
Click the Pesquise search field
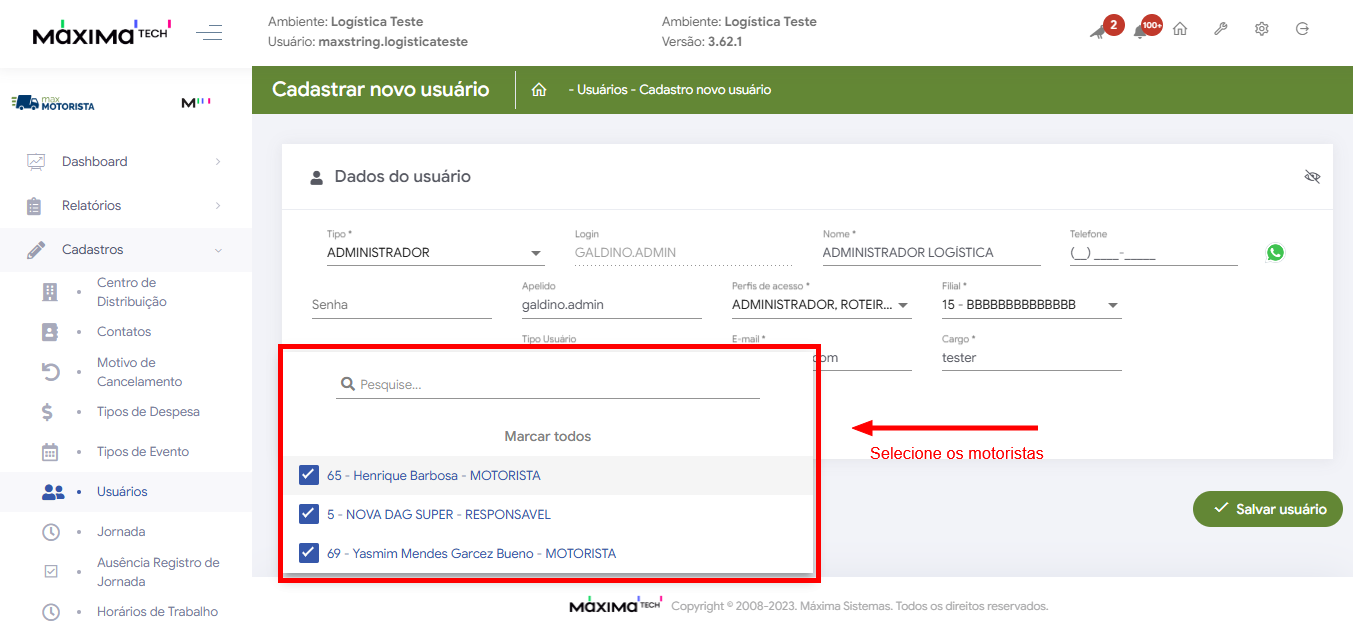point(555,385)
